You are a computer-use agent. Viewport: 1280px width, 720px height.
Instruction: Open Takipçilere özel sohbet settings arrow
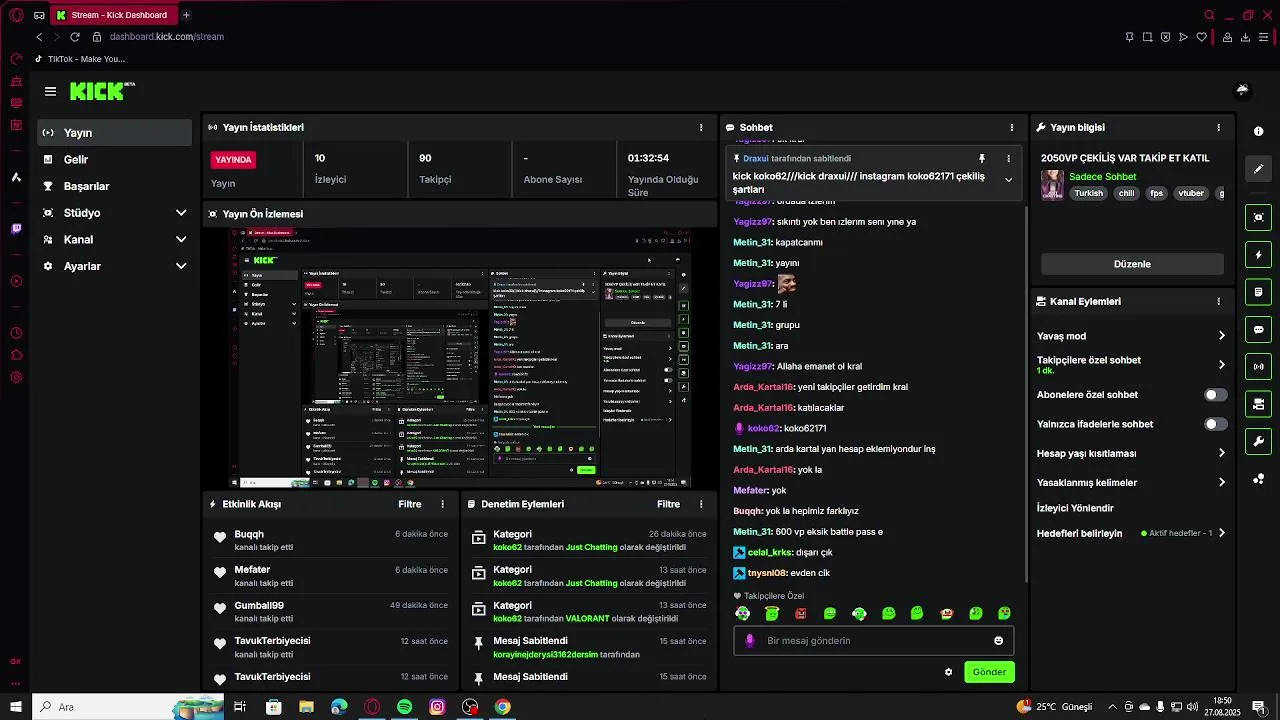pos(1221,365)
